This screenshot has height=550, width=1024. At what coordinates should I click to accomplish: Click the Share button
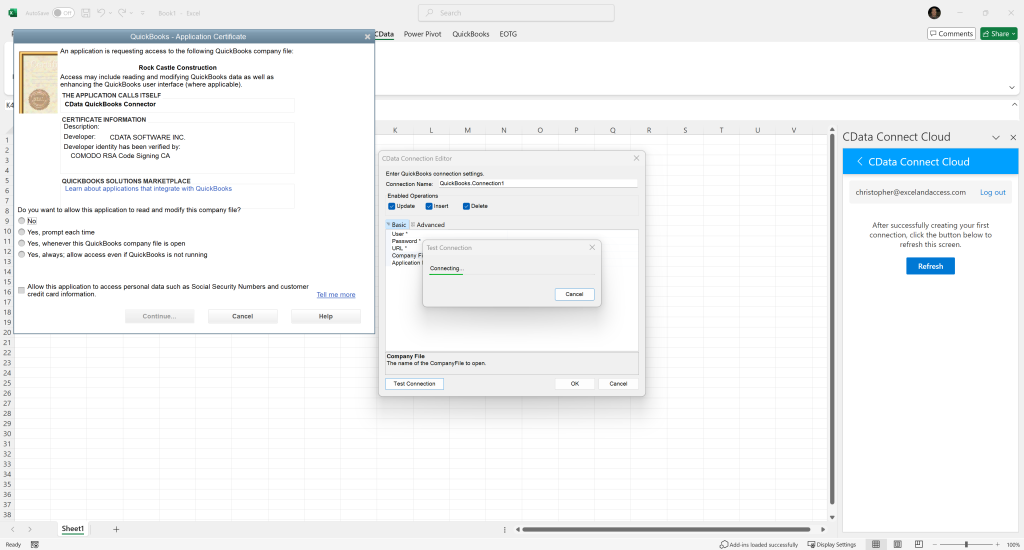(999, 33)
